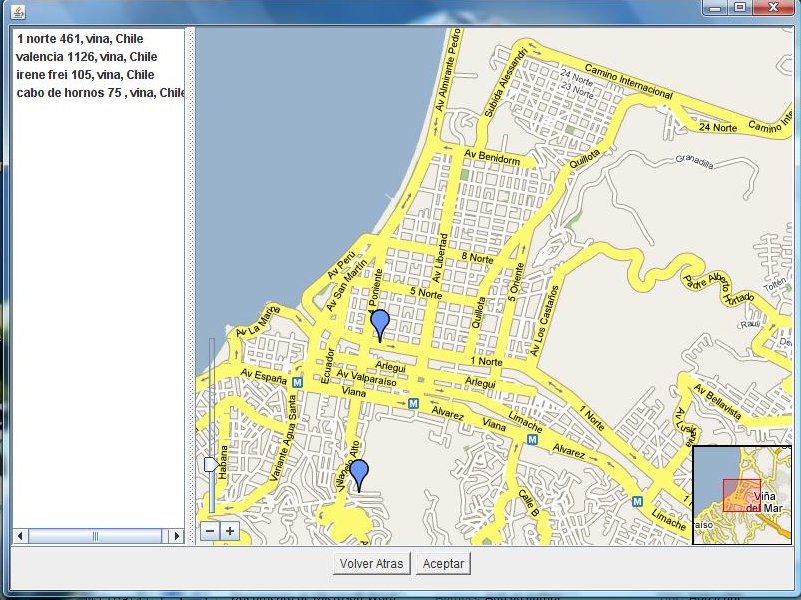
Task: Click the right arrow of the list scrollbar
Action: [177, 536]
